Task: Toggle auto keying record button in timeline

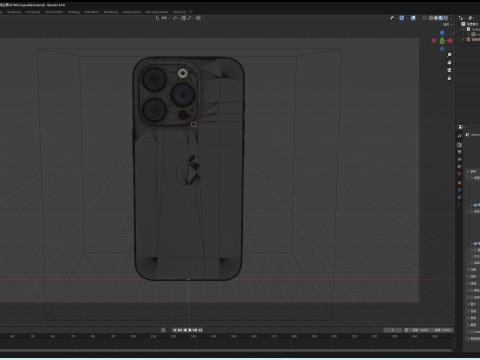Action: [x=163, y=330]
